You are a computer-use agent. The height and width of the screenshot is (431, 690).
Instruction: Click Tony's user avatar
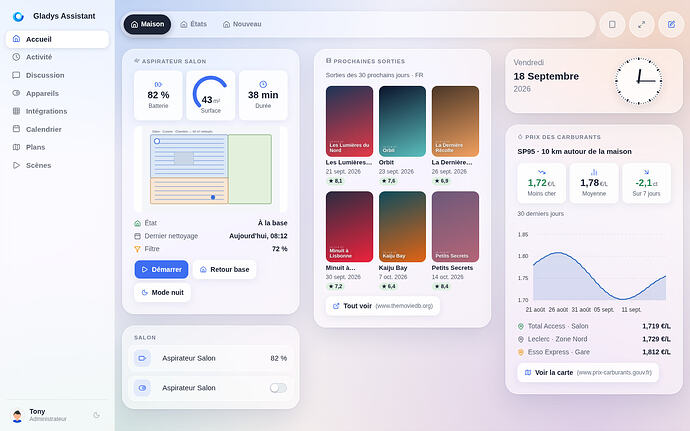click(x=17, y=416)
